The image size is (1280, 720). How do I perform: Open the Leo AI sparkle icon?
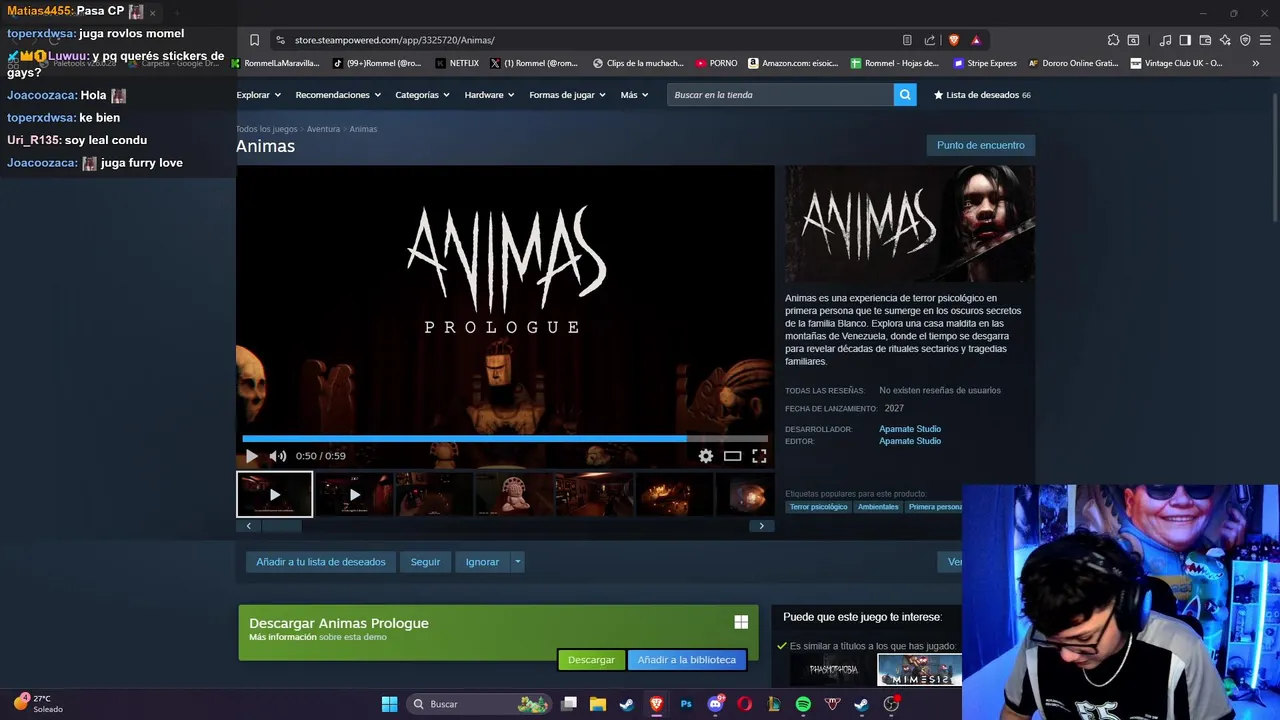pyautogui.click(x=1225, y=40)
